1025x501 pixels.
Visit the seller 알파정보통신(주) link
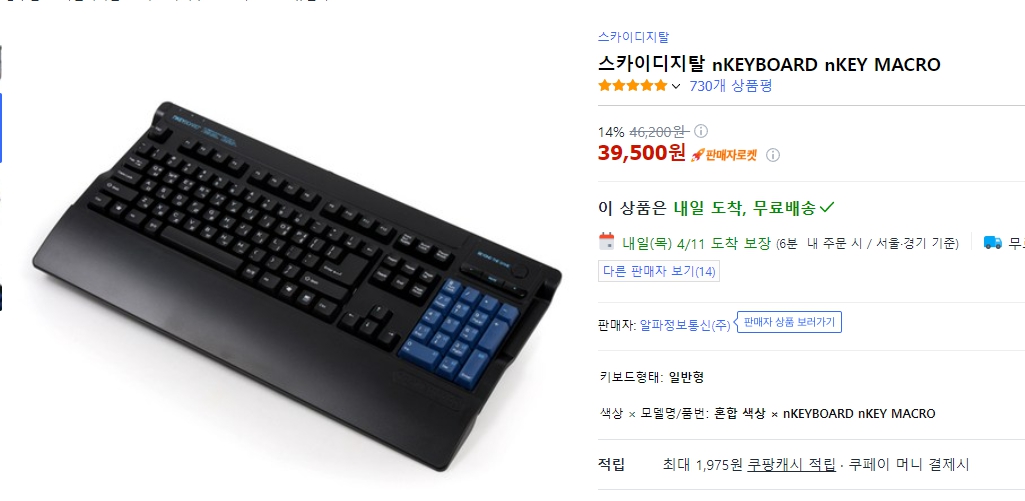tap(685, 325)
